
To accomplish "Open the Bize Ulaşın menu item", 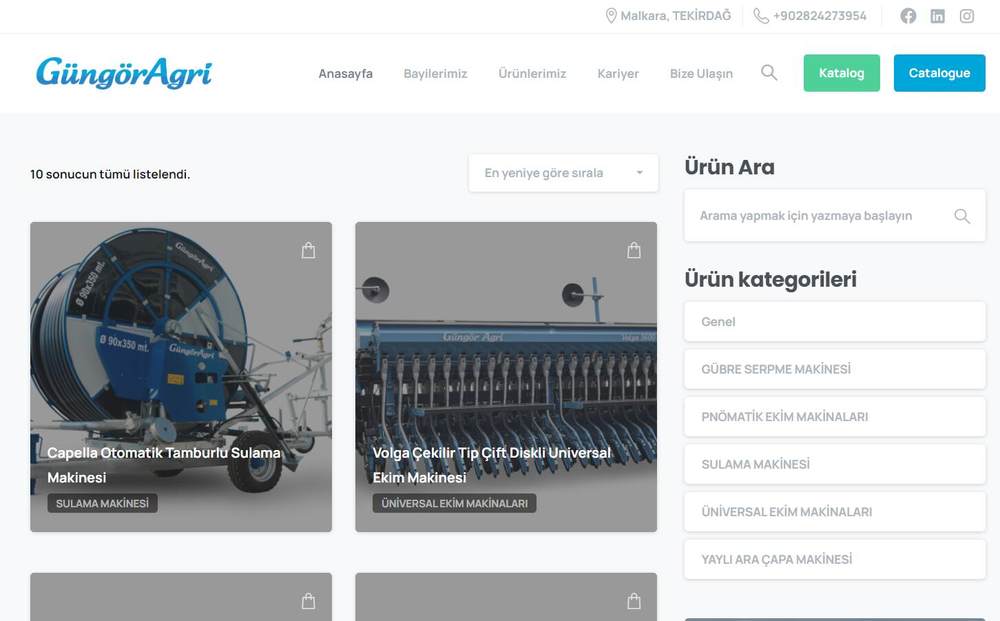I will click(702, 73).
